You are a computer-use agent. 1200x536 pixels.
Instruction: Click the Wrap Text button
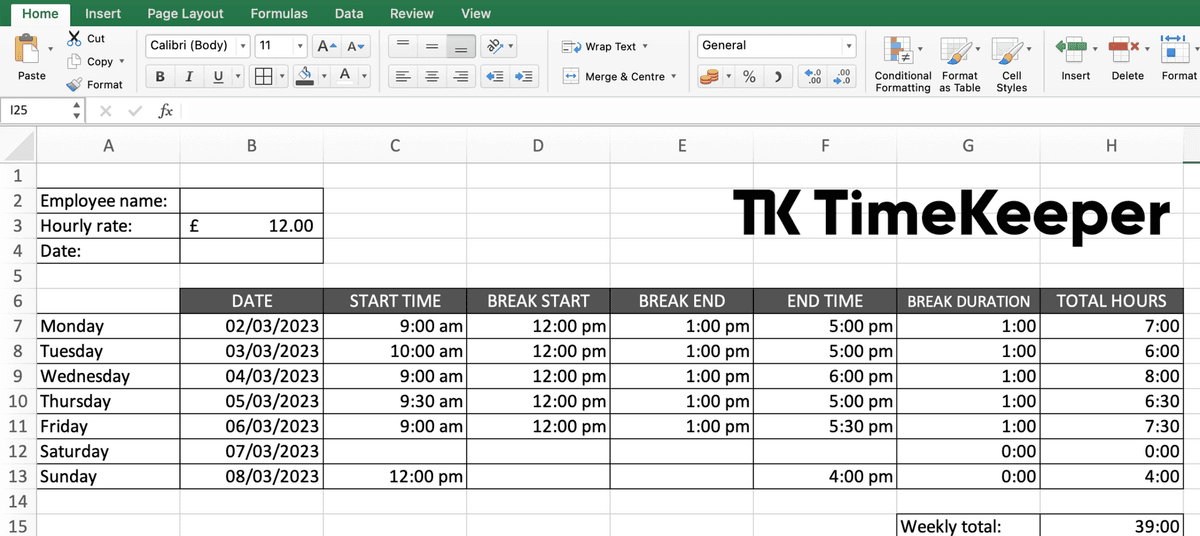pos(598,47)
